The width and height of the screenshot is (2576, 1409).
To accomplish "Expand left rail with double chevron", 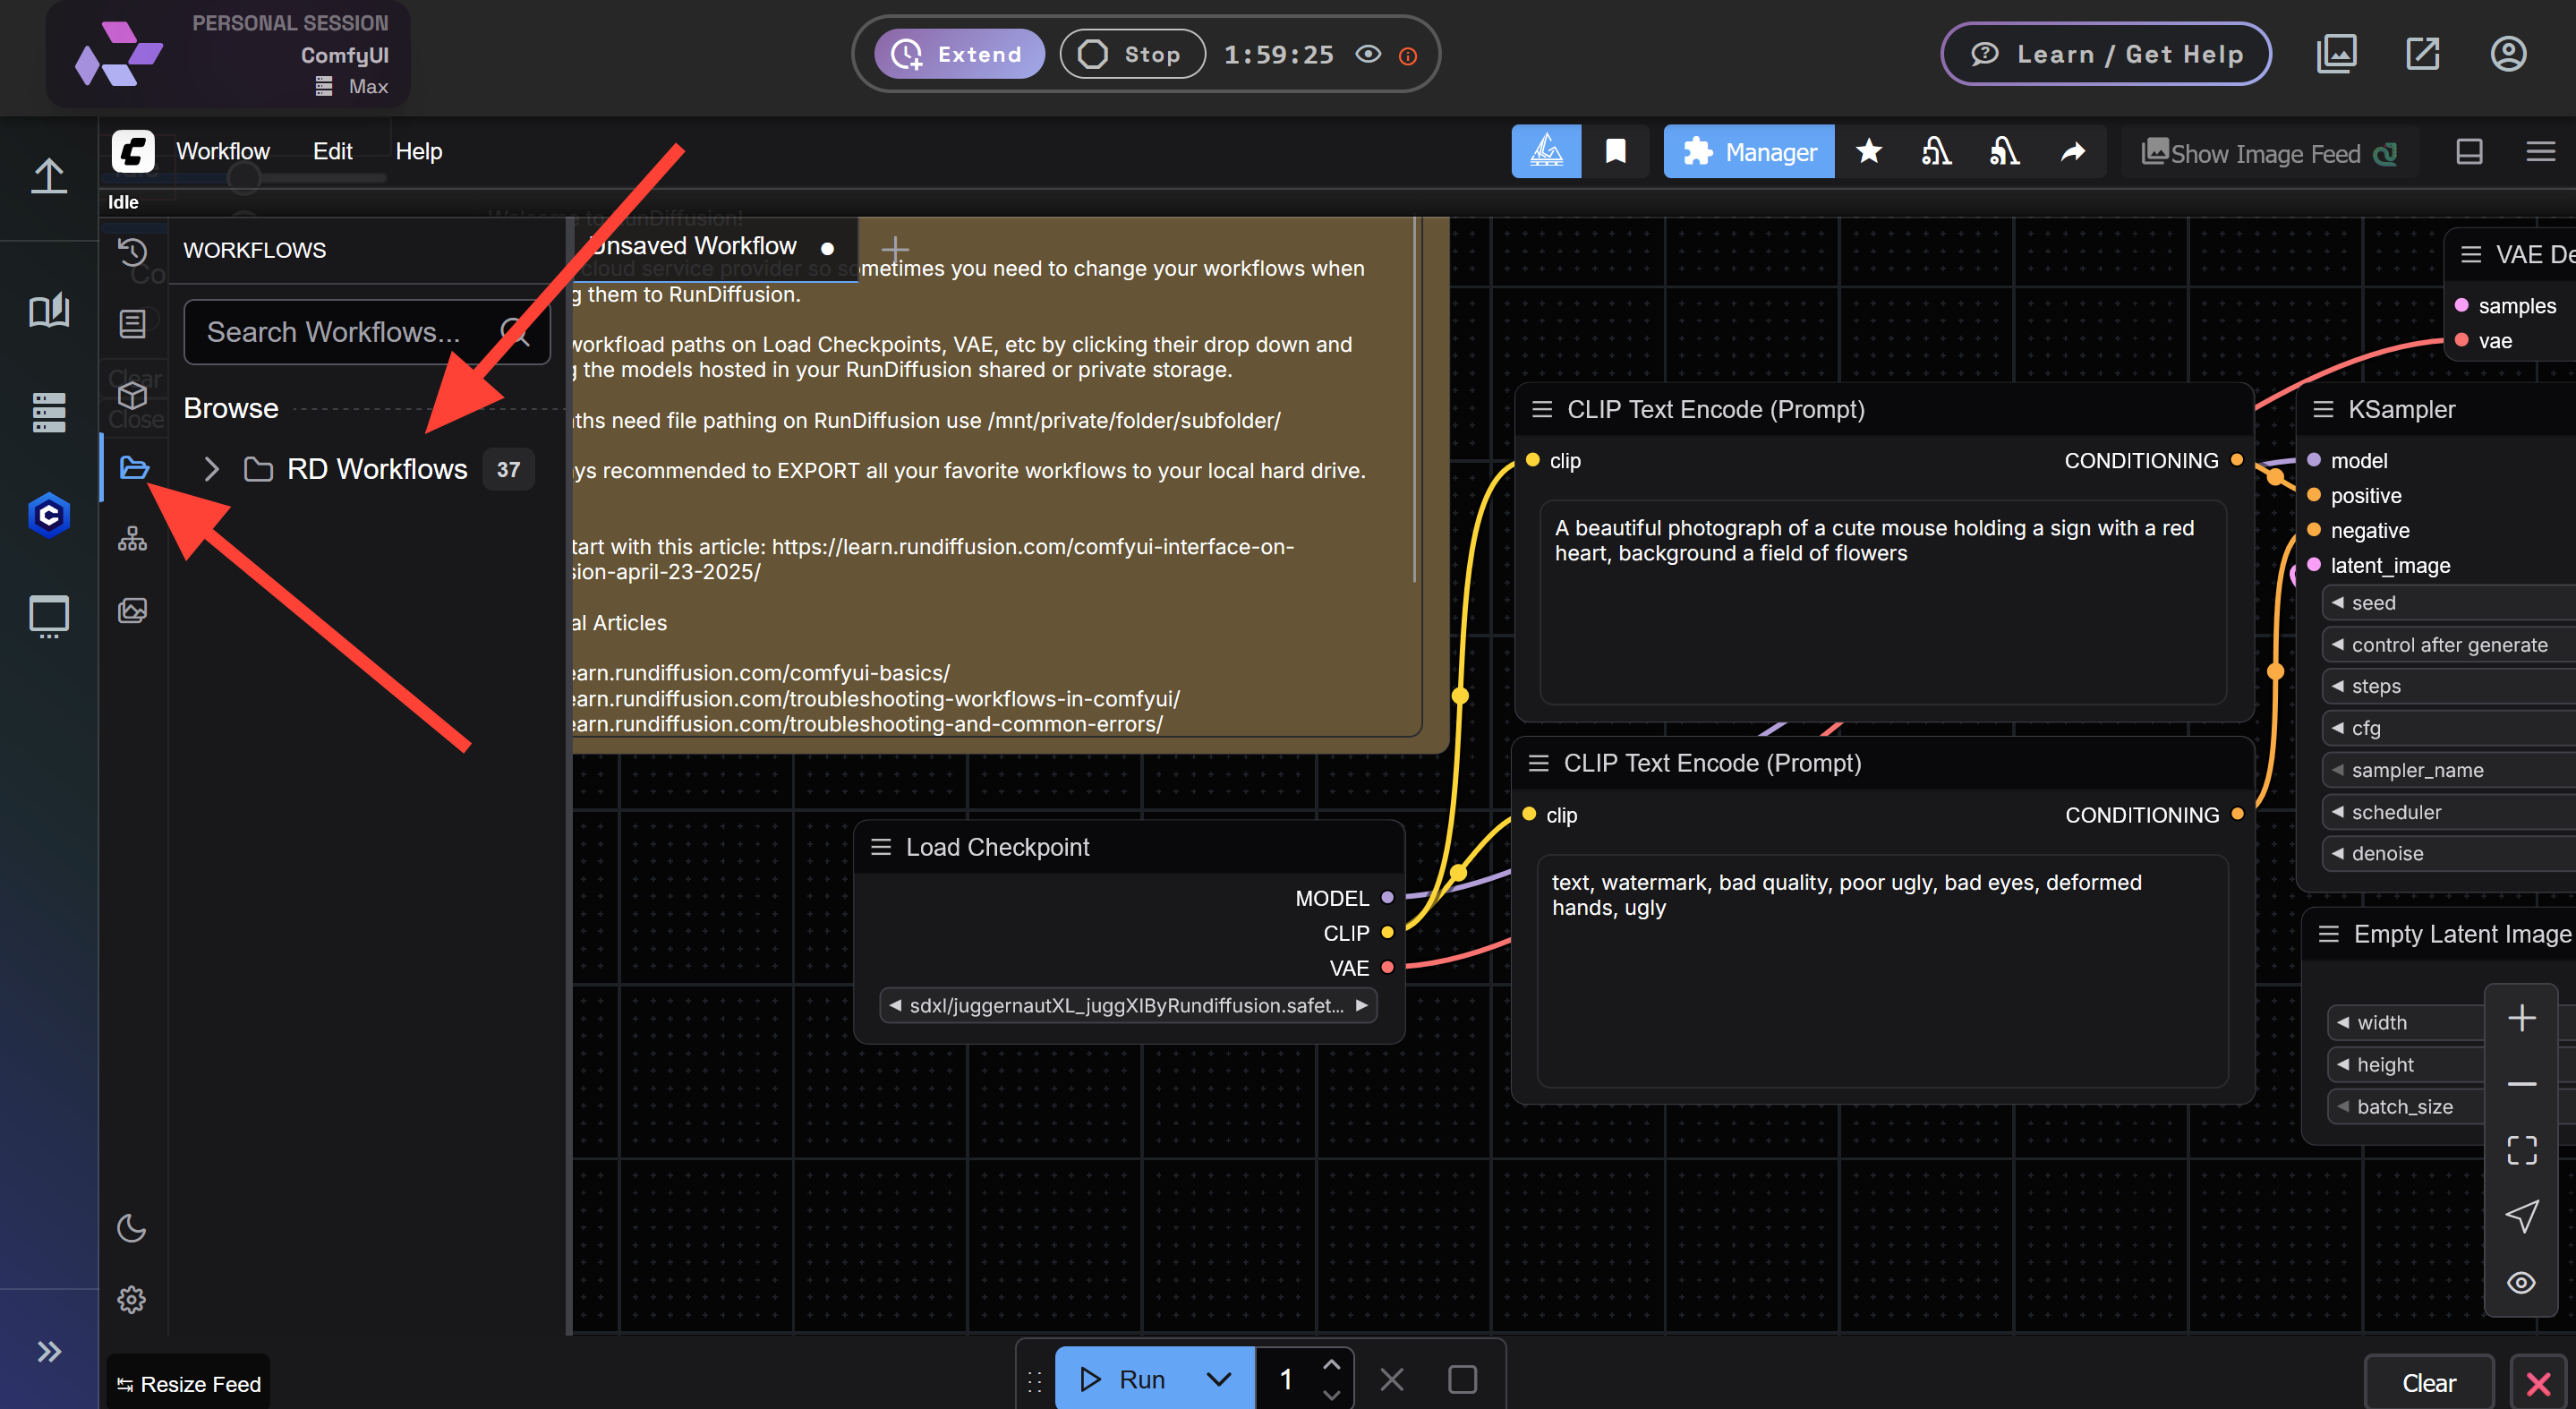I will tap(49, 1352).
